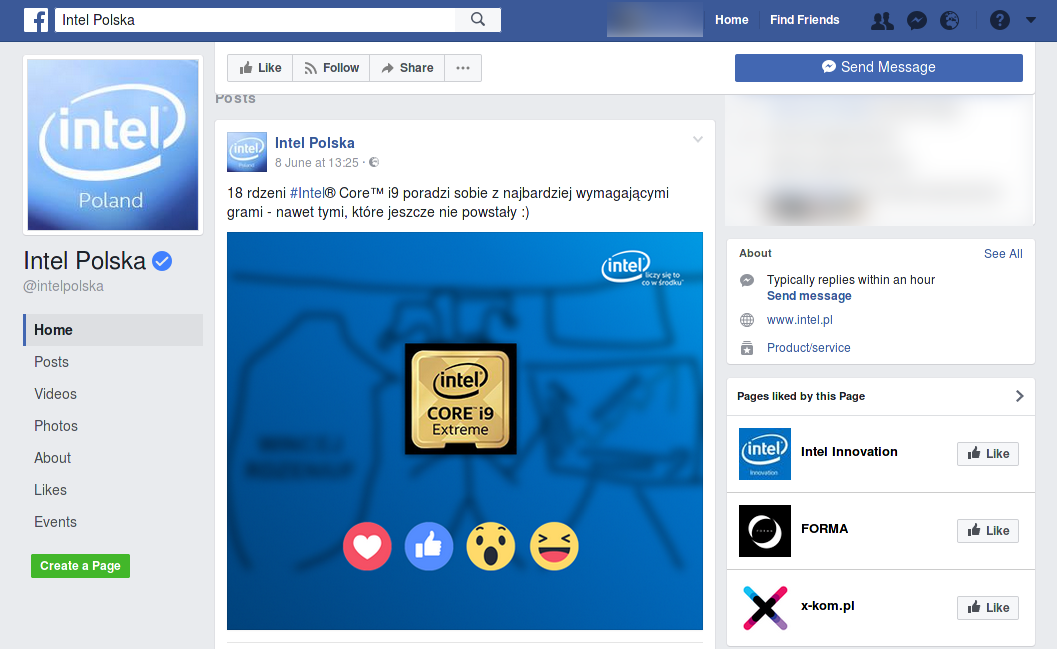
Task: Click the Send Message button
Action: click(x=878, y=67)
